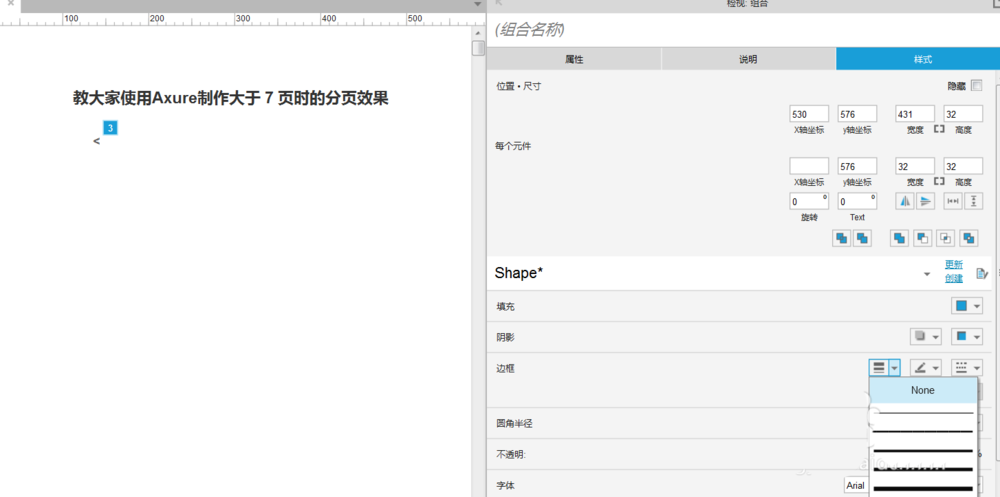
Task: Click the 宽度 field showing 431
Action: click(x=915, y=114)
